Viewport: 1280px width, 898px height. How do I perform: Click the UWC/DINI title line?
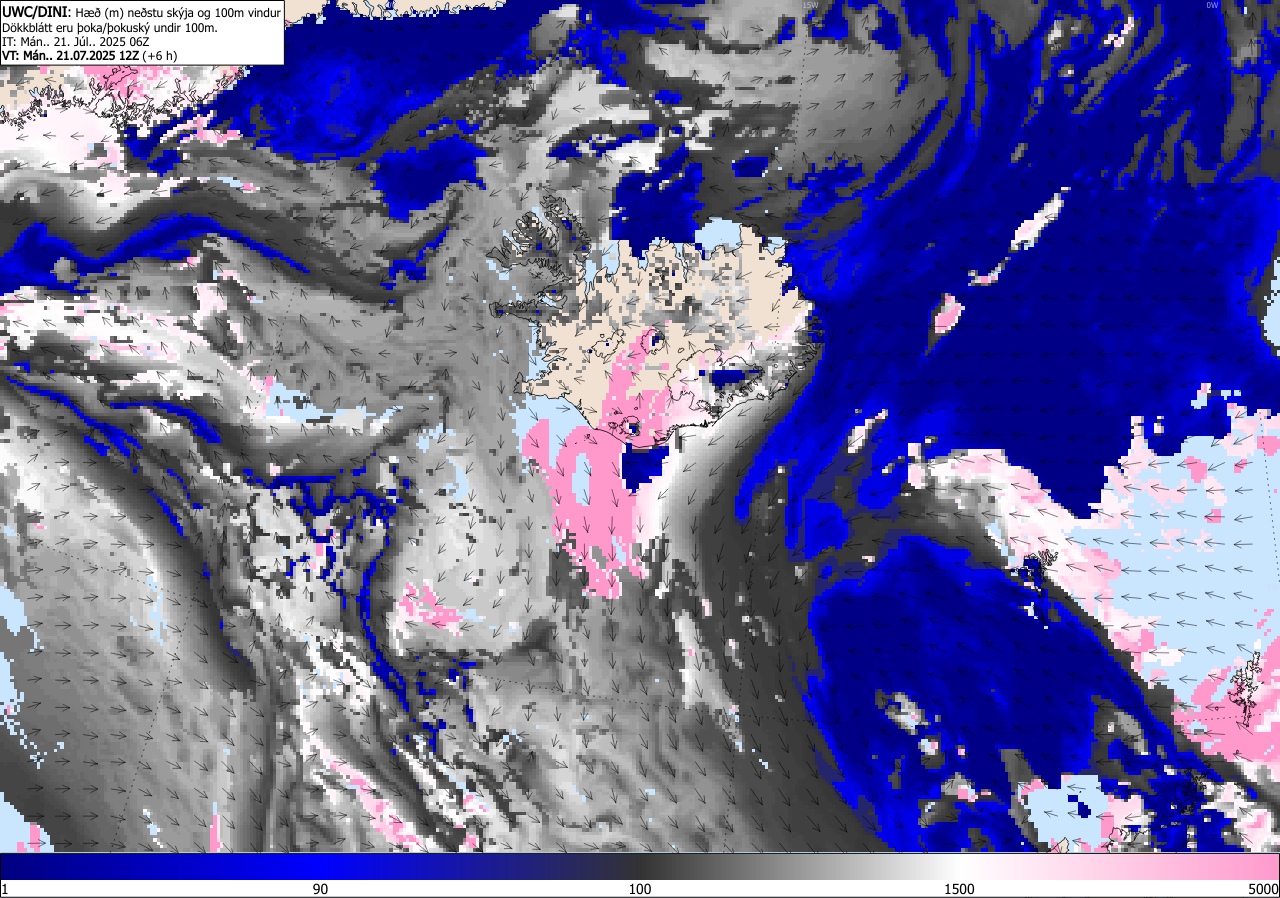[141, 11]
